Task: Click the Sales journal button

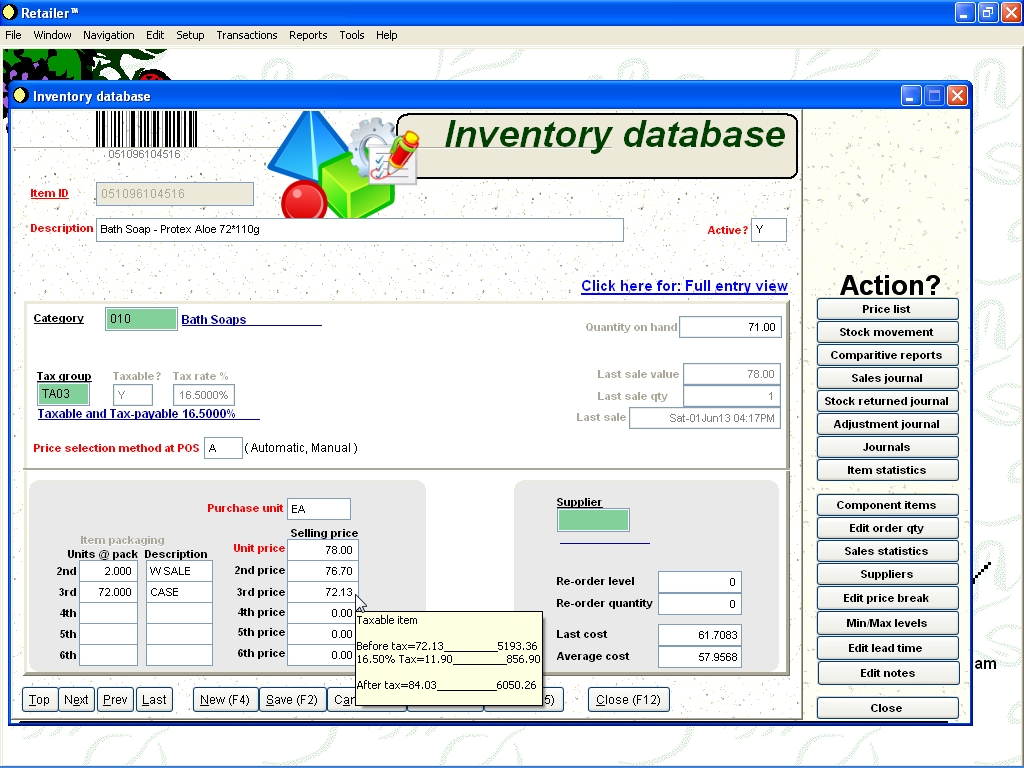Action: pyautogui.click(x=886, y=378)
